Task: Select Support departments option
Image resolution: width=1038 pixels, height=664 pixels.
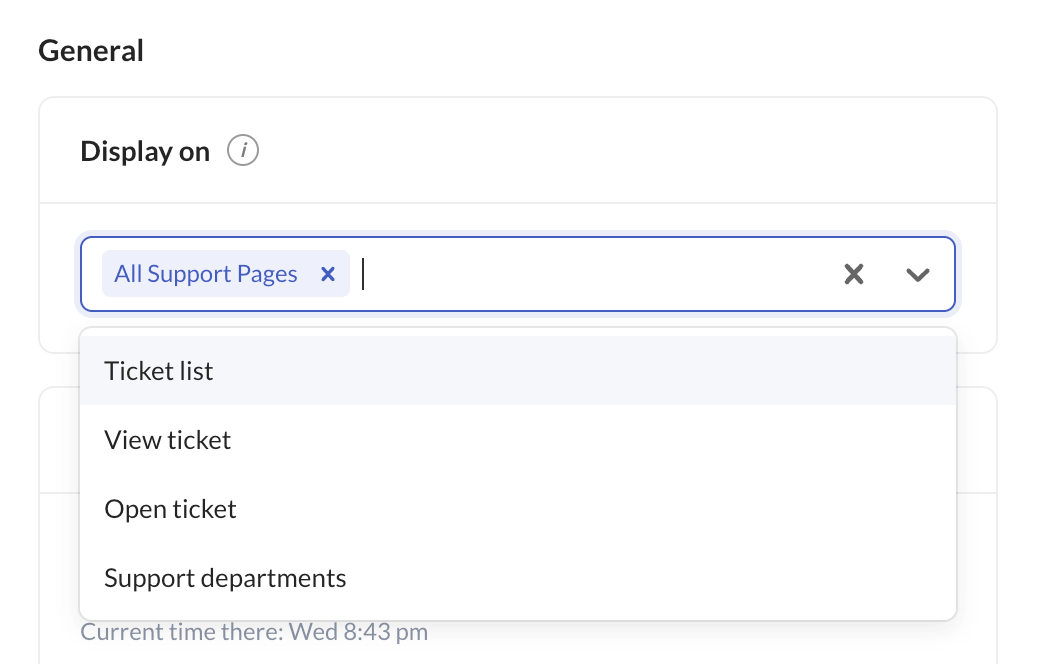Action: click(518, 577)
